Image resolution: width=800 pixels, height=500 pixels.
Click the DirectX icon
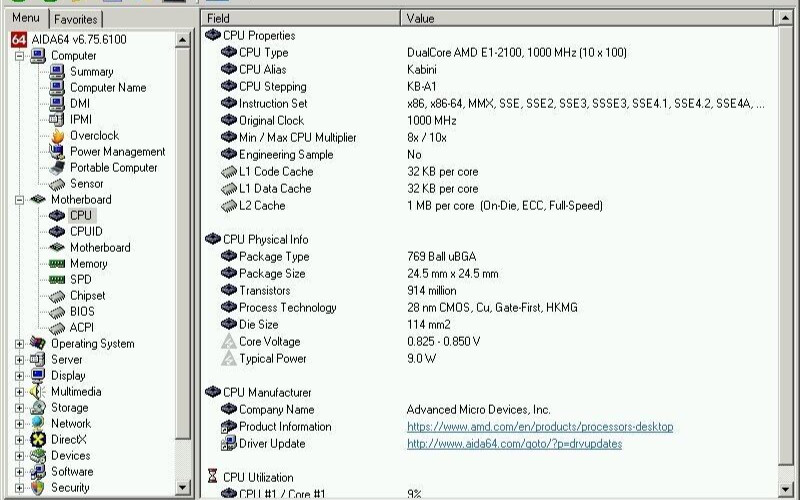pos(38,439)
